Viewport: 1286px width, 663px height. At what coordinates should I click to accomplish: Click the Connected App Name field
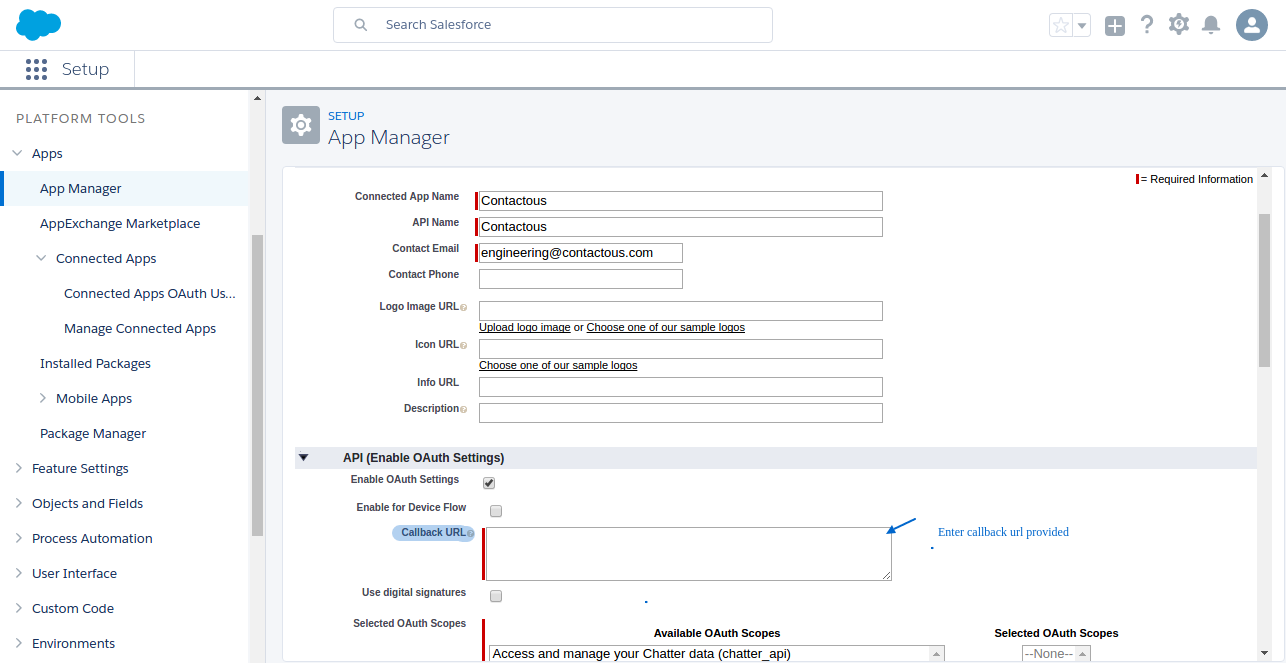point(681,201)
